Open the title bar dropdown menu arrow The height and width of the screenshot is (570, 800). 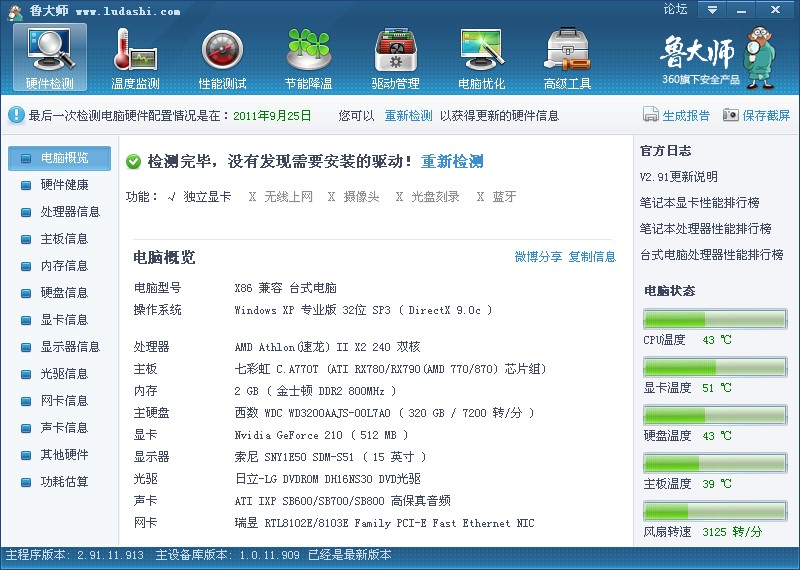pos(712,10)
